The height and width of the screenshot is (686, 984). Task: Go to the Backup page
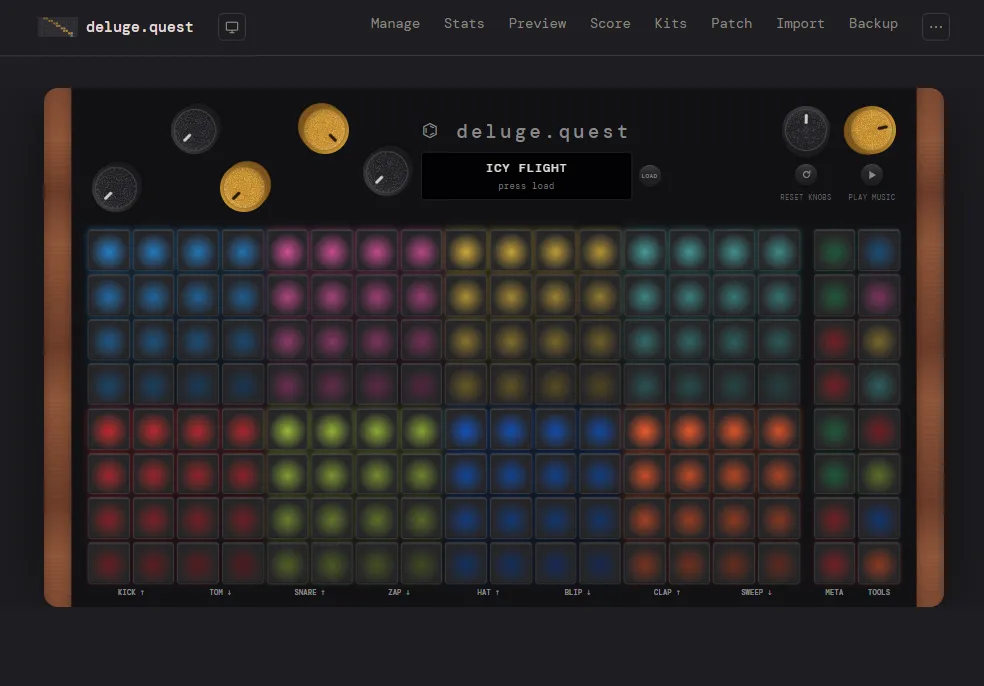[873, 23]
